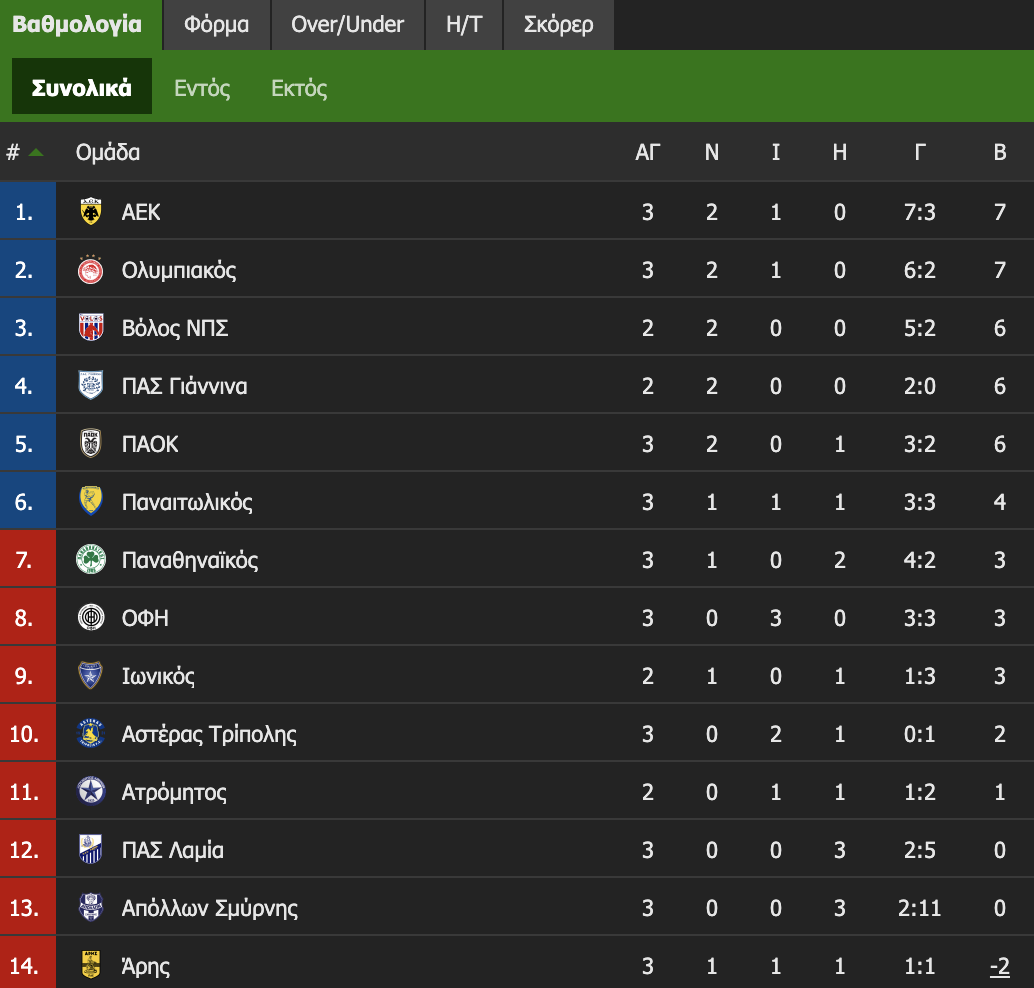Viewport: 1034px width, 988px height.
Task: Click the Ολυμπιακός club logo
Action: pyautogui.click(x=91, y=270)
